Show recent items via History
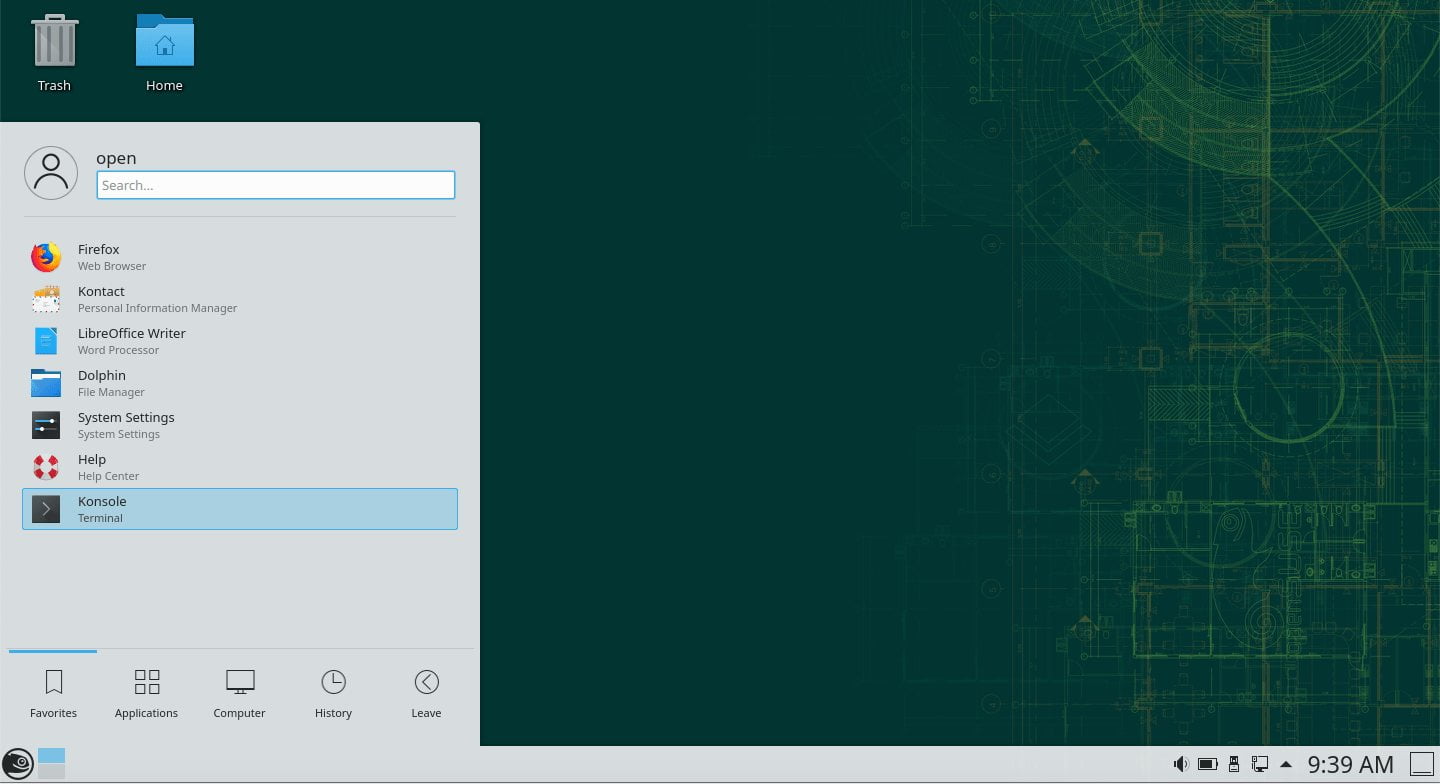This screenshot has height=784, width=1440. pos(333,692)
